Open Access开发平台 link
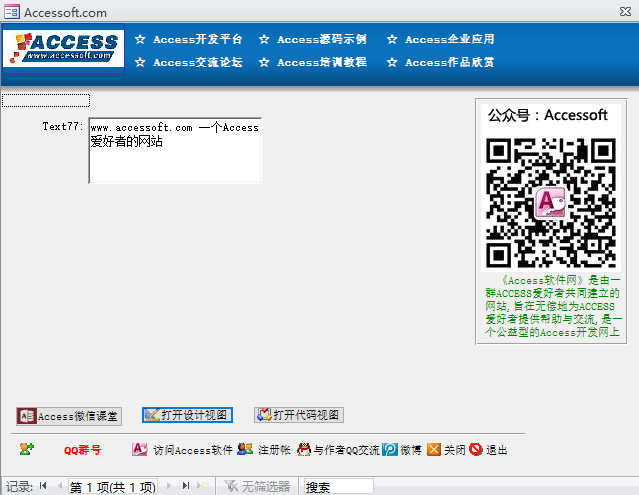The height and width of the screenshot is (495, 639). tap(198, 40)
